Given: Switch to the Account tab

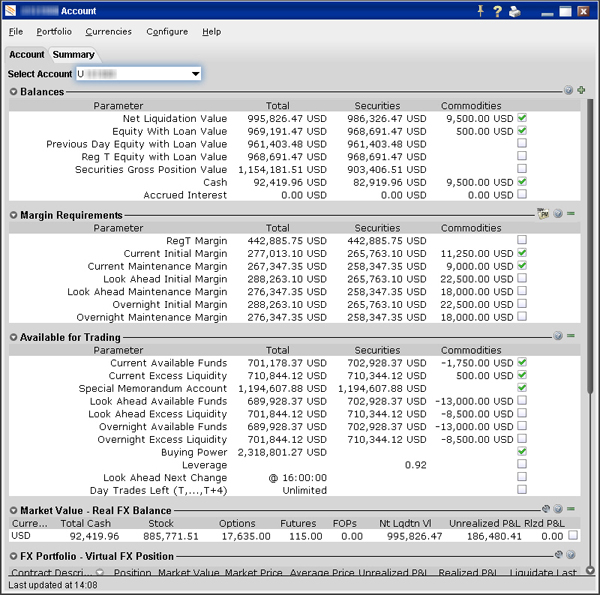Looking at the screenshot, I should (x=27, y=55).
